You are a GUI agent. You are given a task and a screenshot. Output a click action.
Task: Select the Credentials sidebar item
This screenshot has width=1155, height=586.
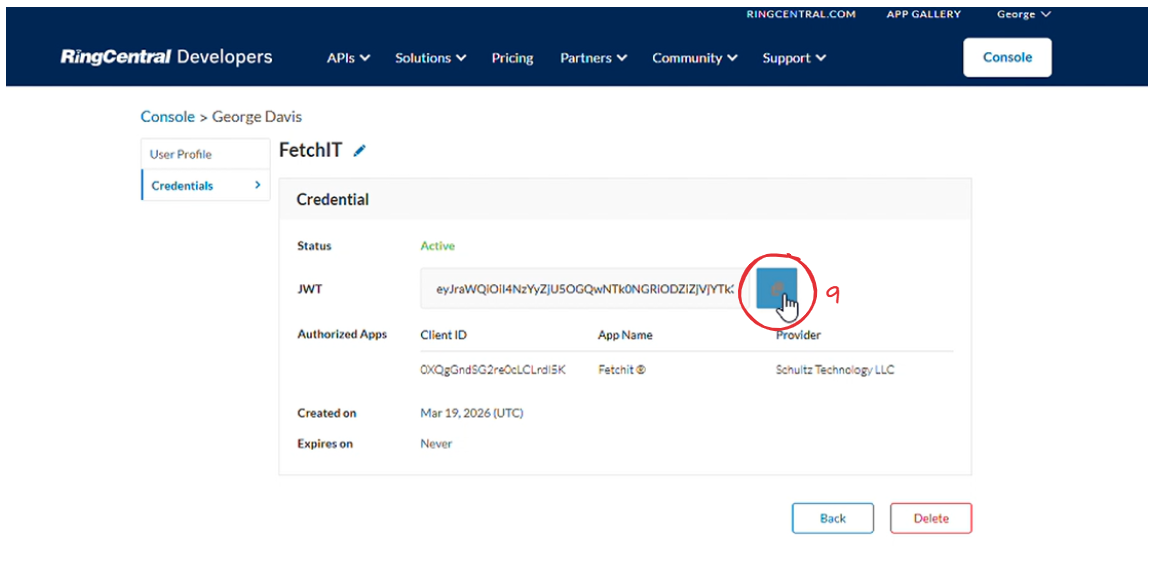[206, 186]
